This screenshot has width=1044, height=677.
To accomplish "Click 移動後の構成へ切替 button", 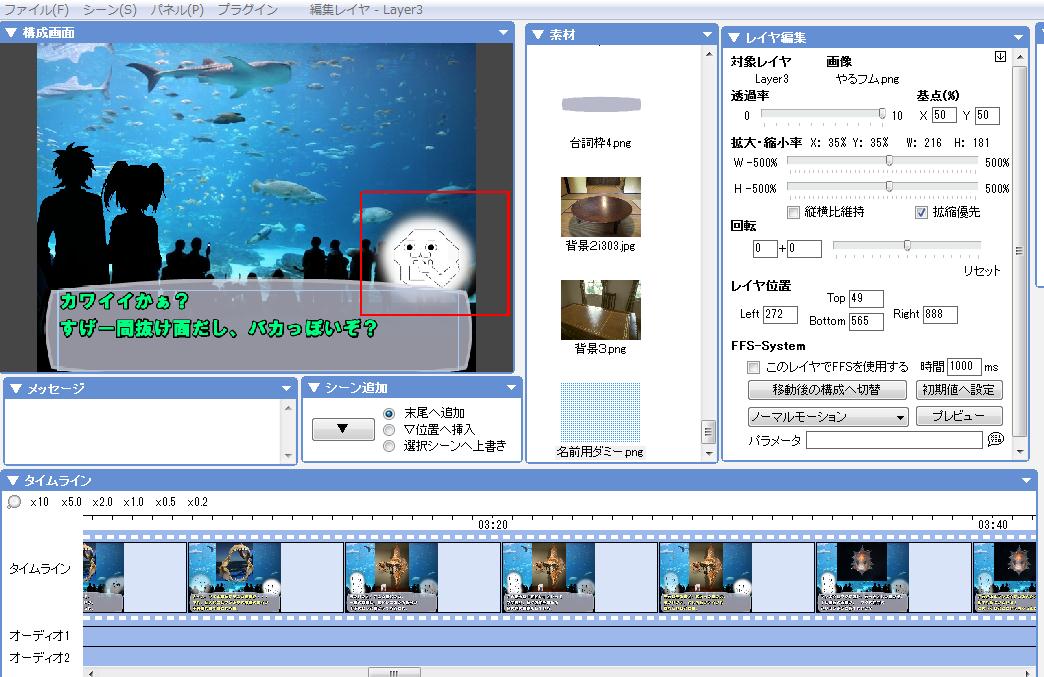I will click(x=827, y=389).
